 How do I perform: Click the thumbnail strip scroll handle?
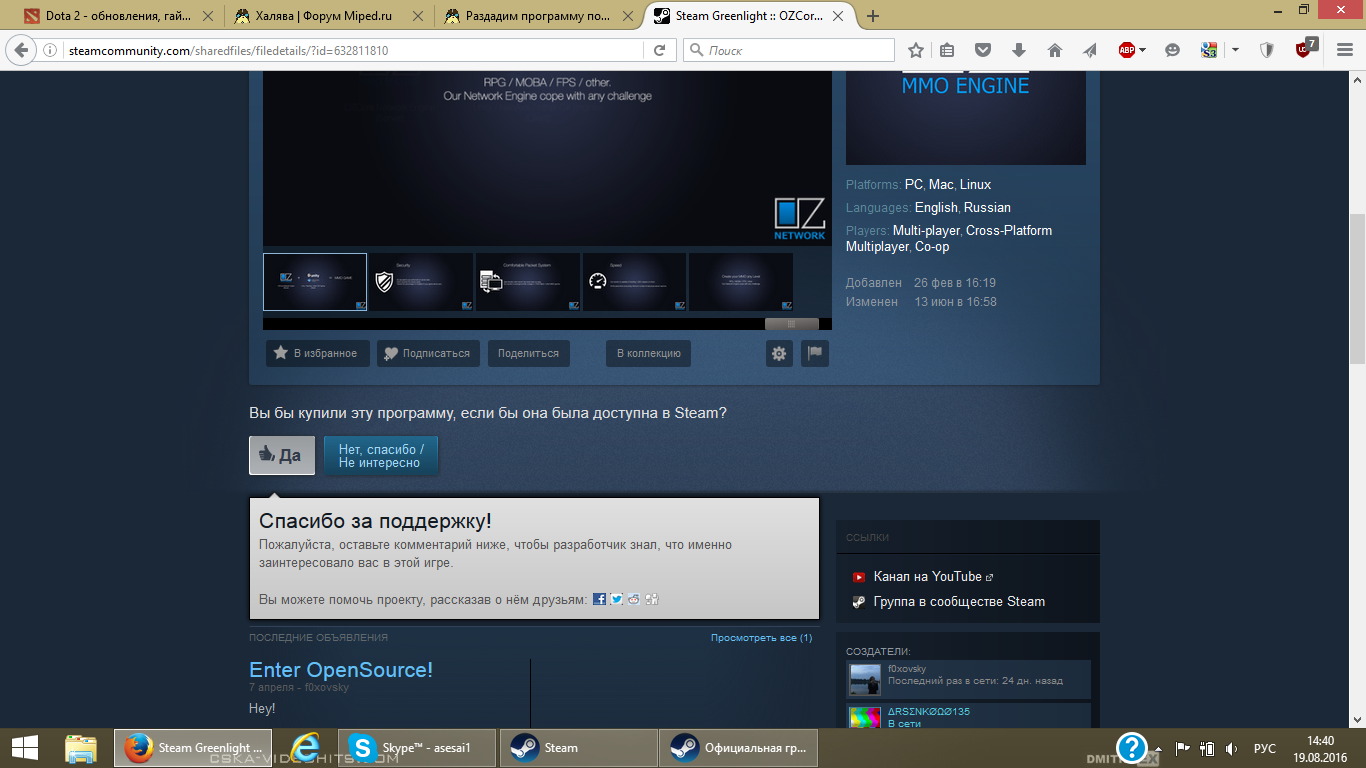[792, 324]
